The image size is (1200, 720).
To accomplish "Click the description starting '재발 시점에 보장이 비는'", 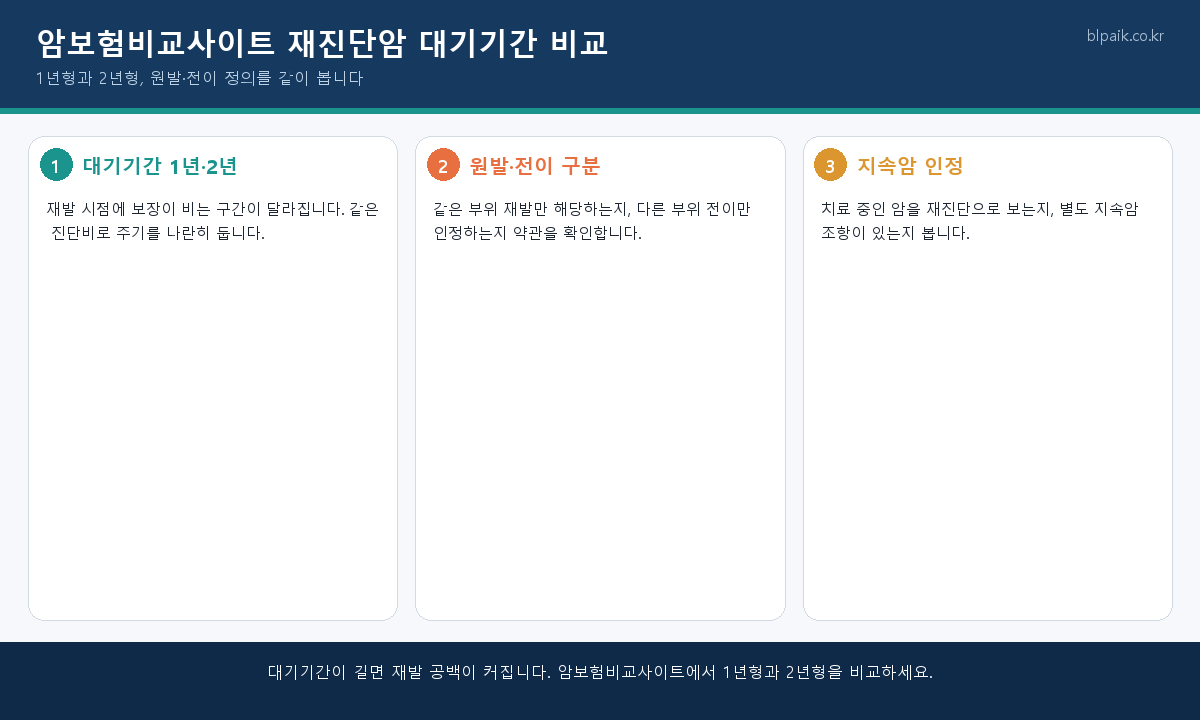I will pyautogui.click(x=213, y=221).
